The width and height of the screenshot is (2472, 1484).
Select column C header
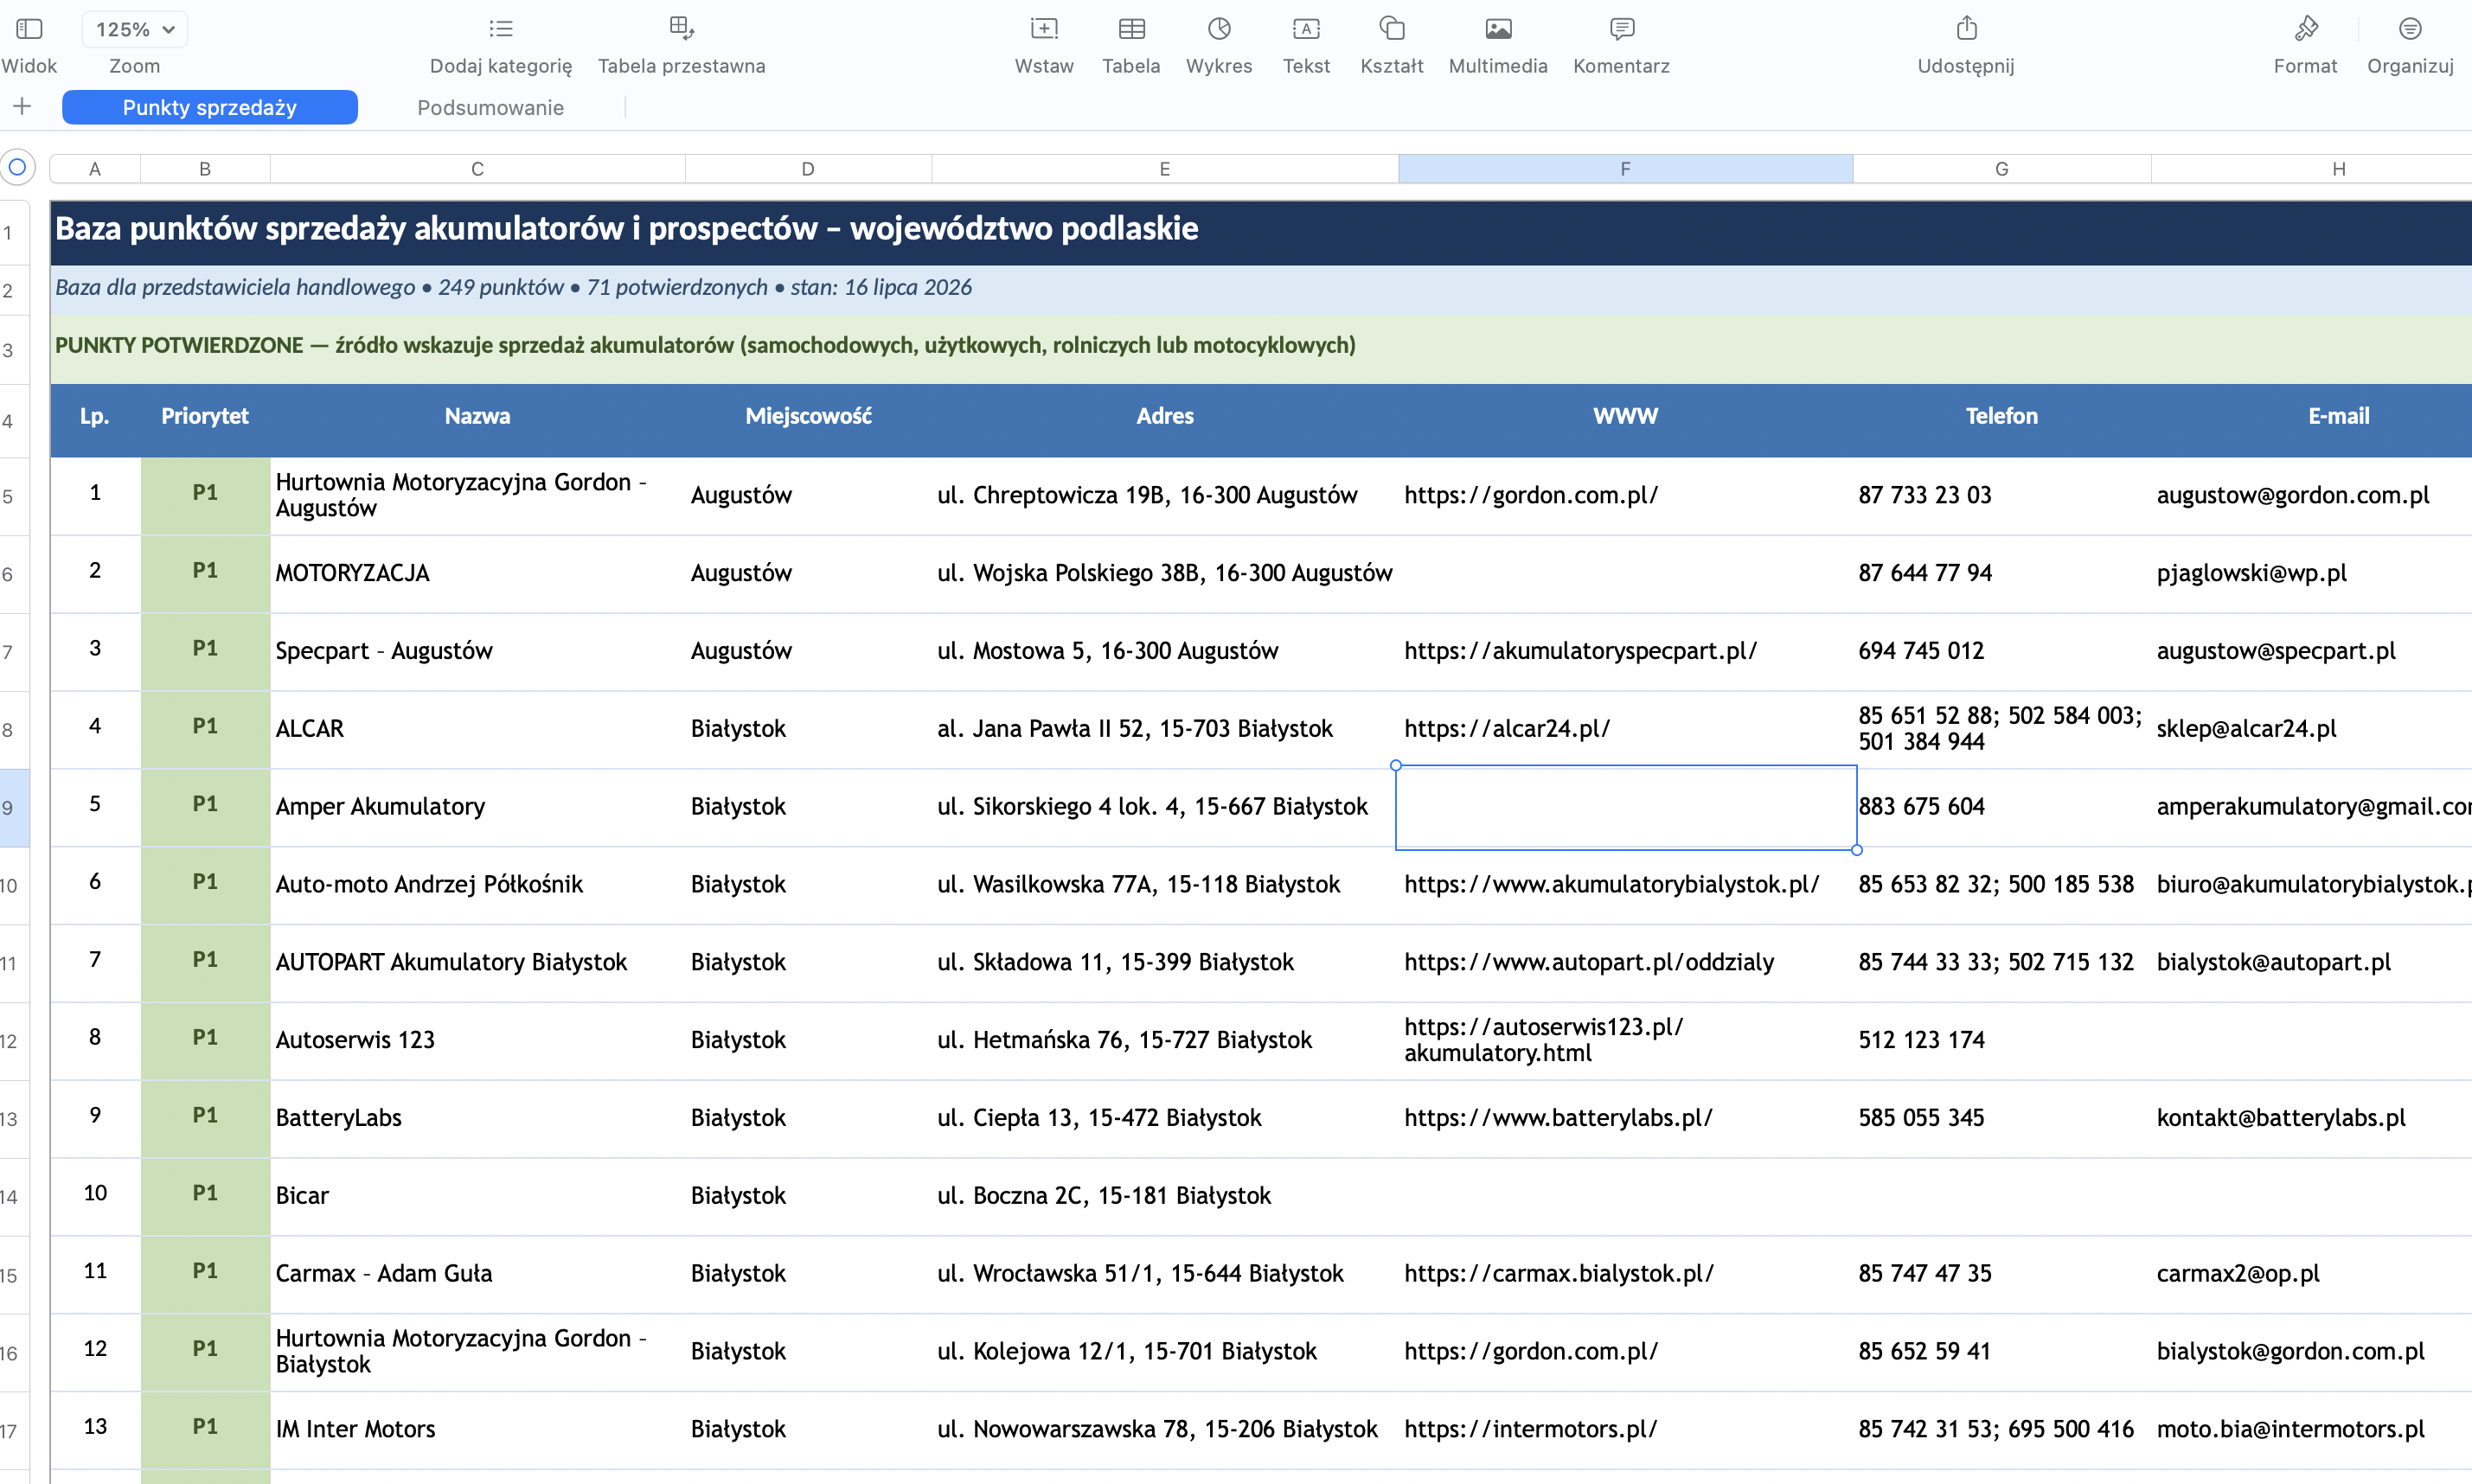(x=477, y=169)
